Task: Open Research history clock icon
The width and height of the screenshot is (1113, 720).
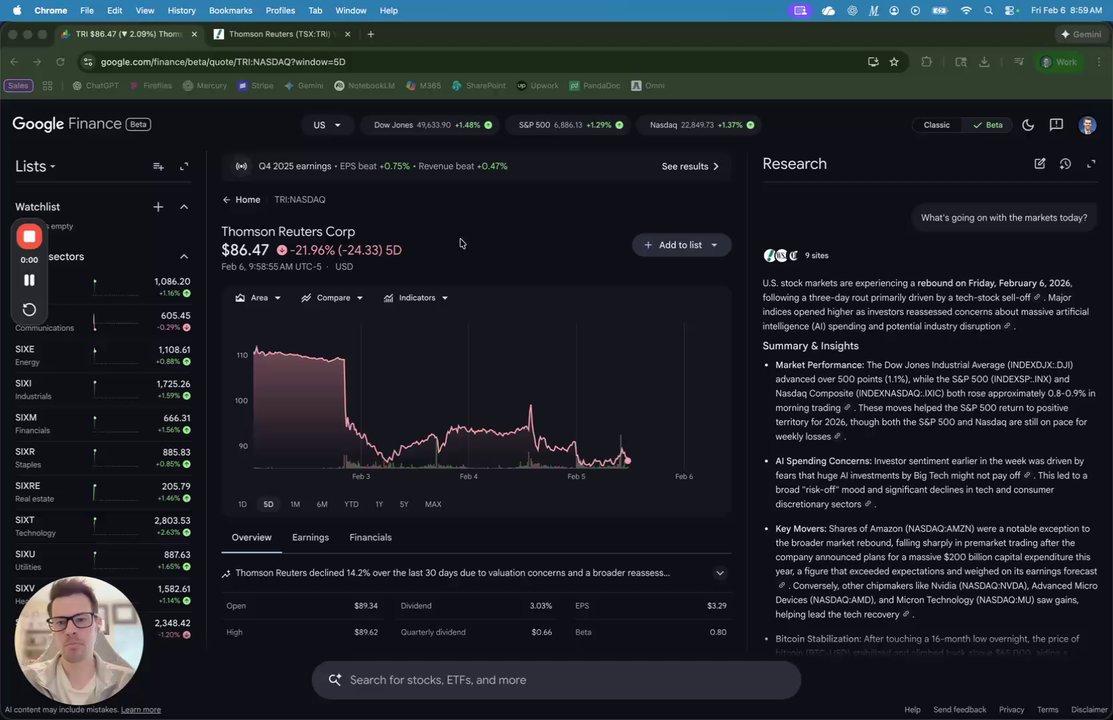Action: 1065,164
